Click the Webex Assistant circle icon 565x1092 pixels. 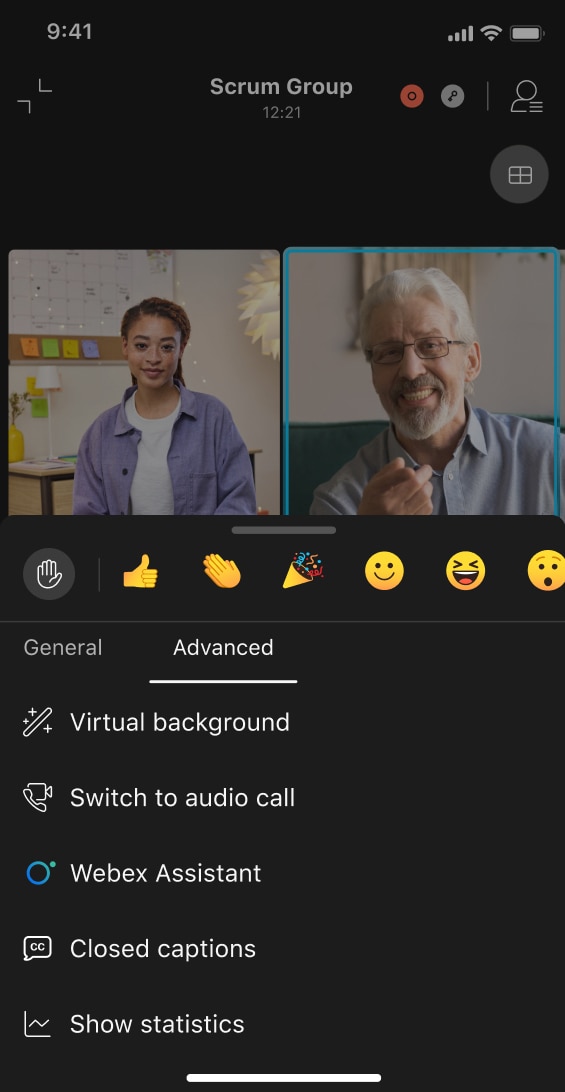40,873
